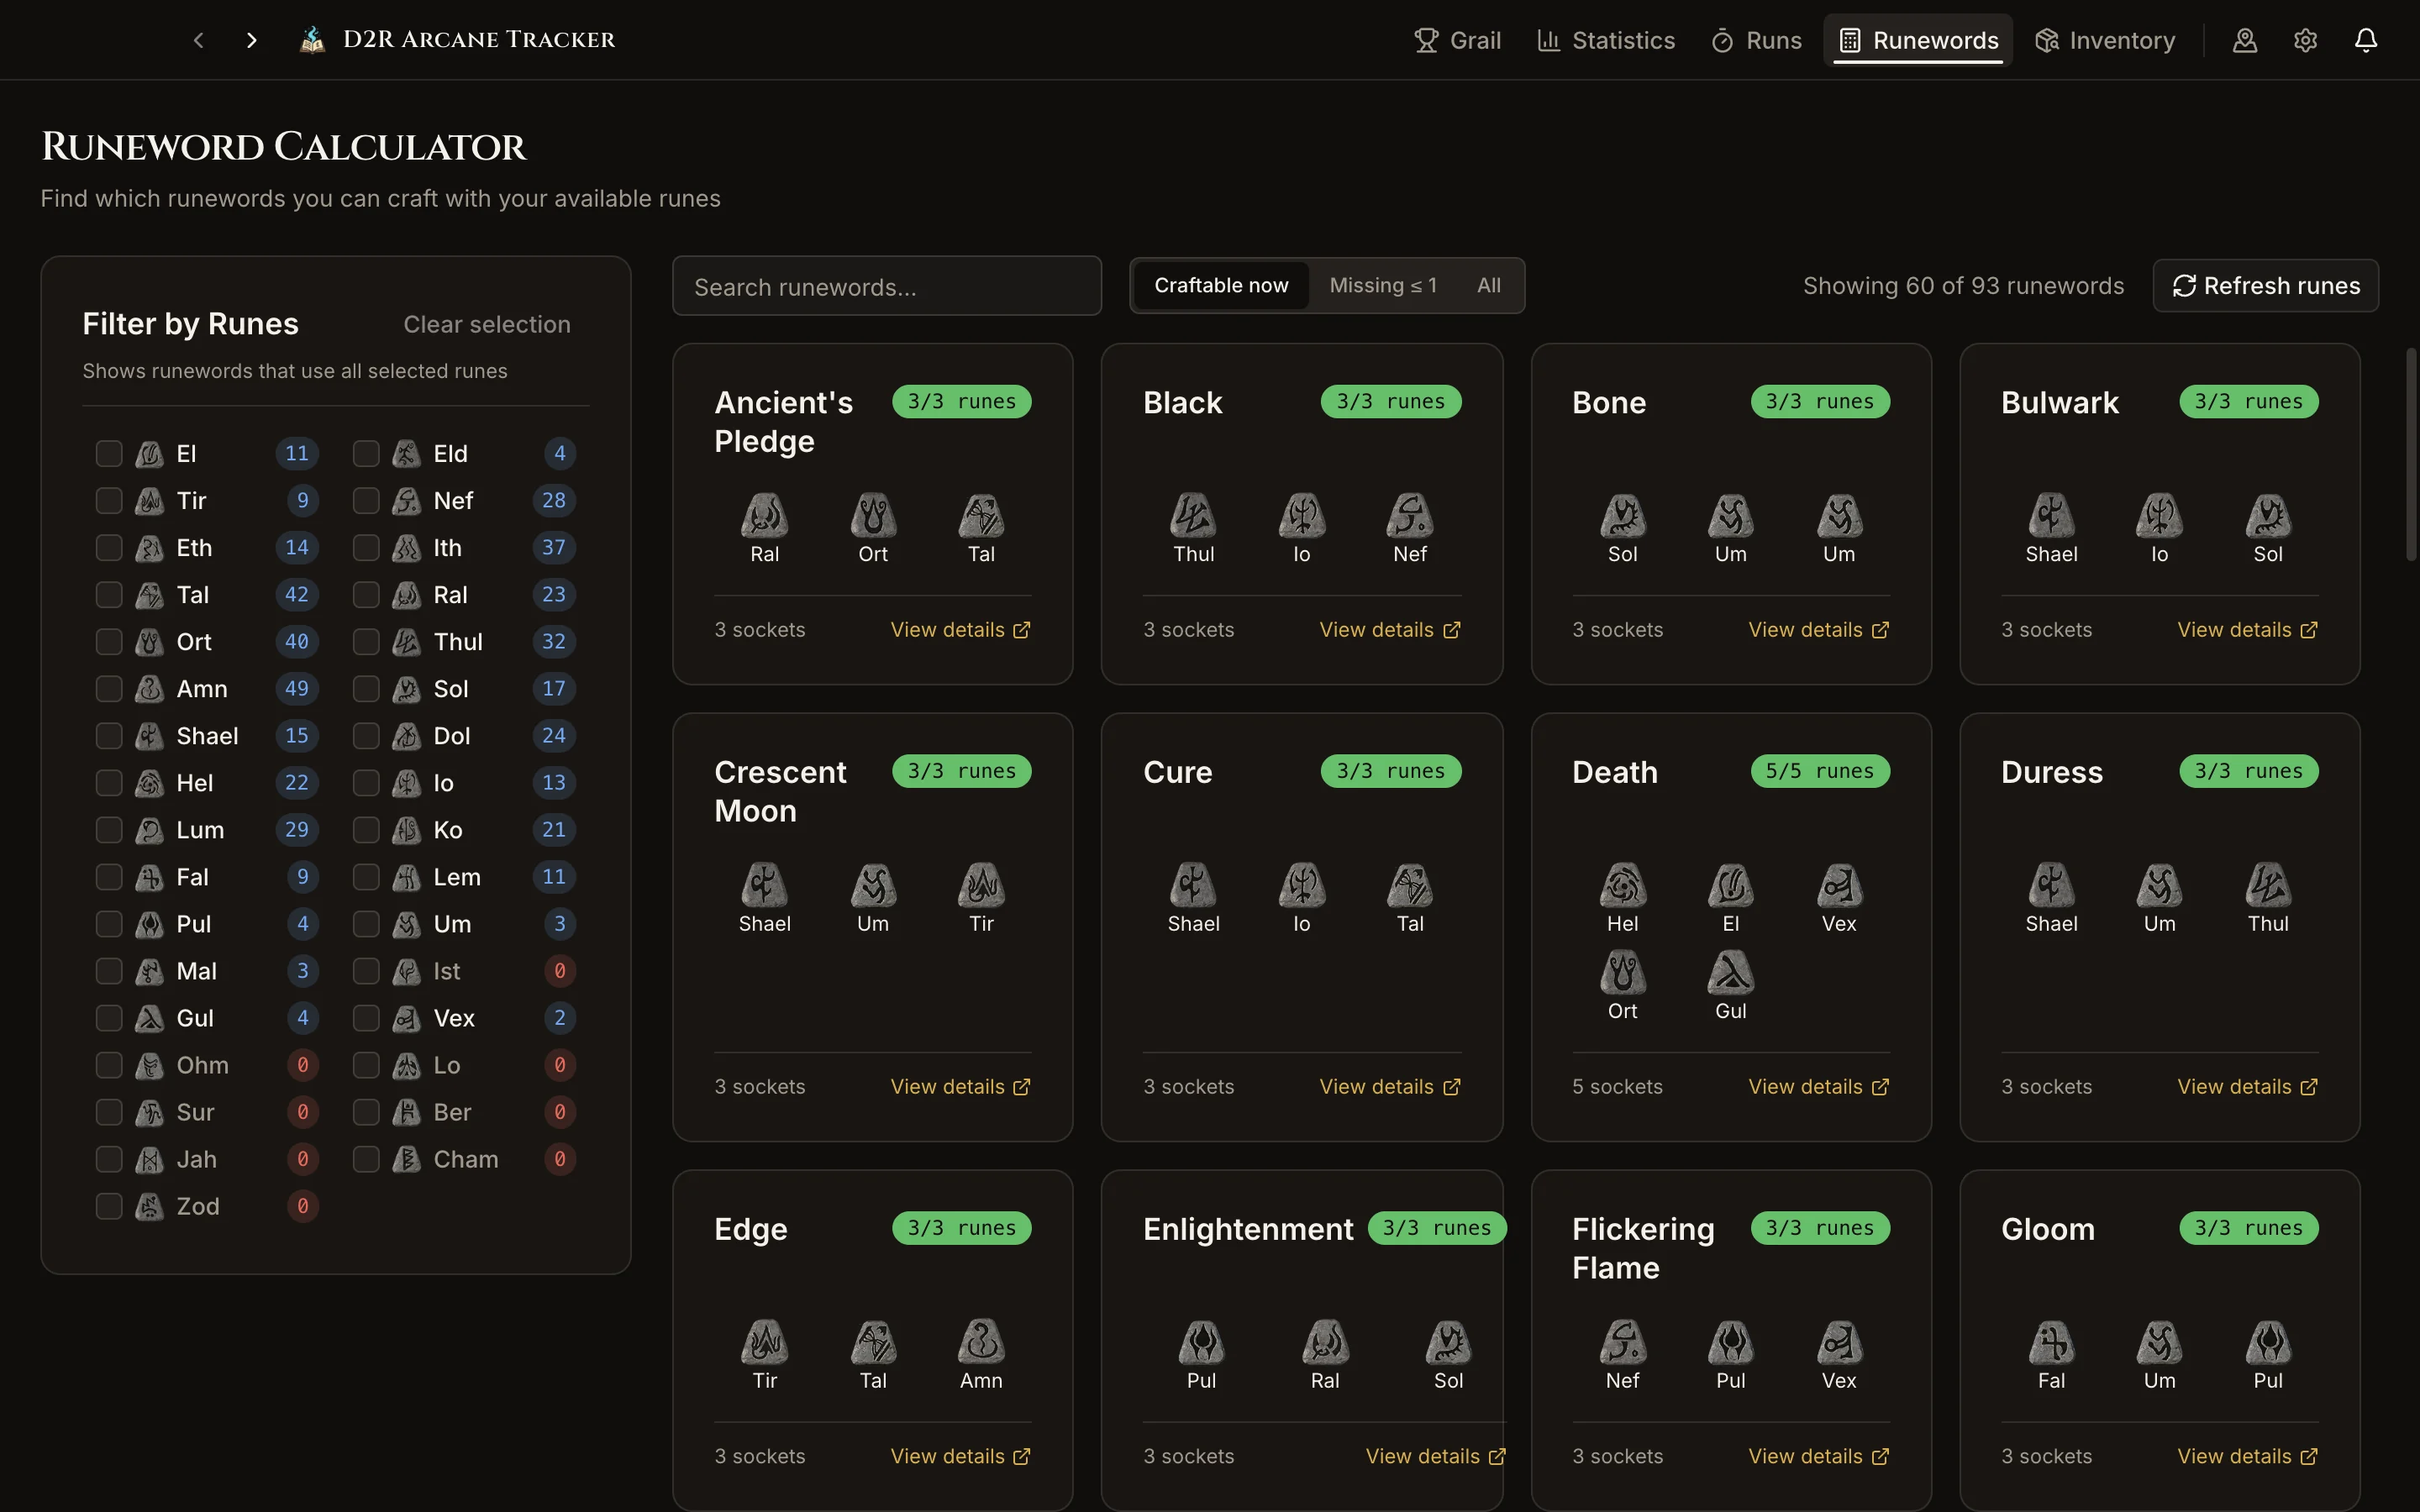The image size is (2420, 1512).
Task: Click the Fal rune icon in Gloom card
Action: click(x=2051, y=1342)
